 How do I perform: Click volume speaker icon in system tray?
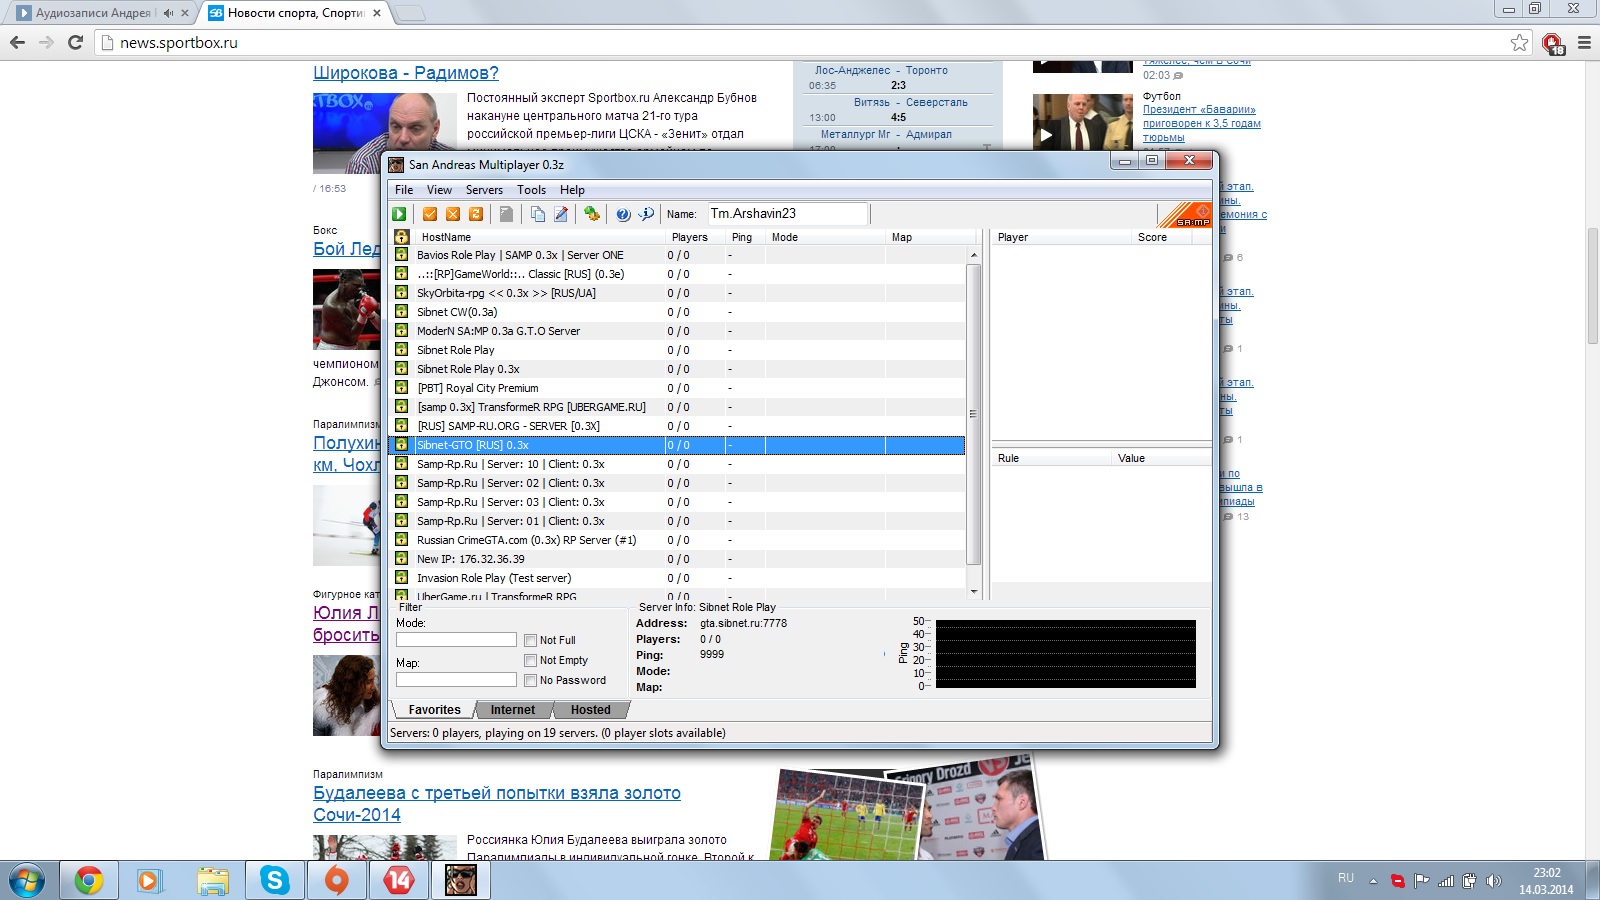(1494, 881)
